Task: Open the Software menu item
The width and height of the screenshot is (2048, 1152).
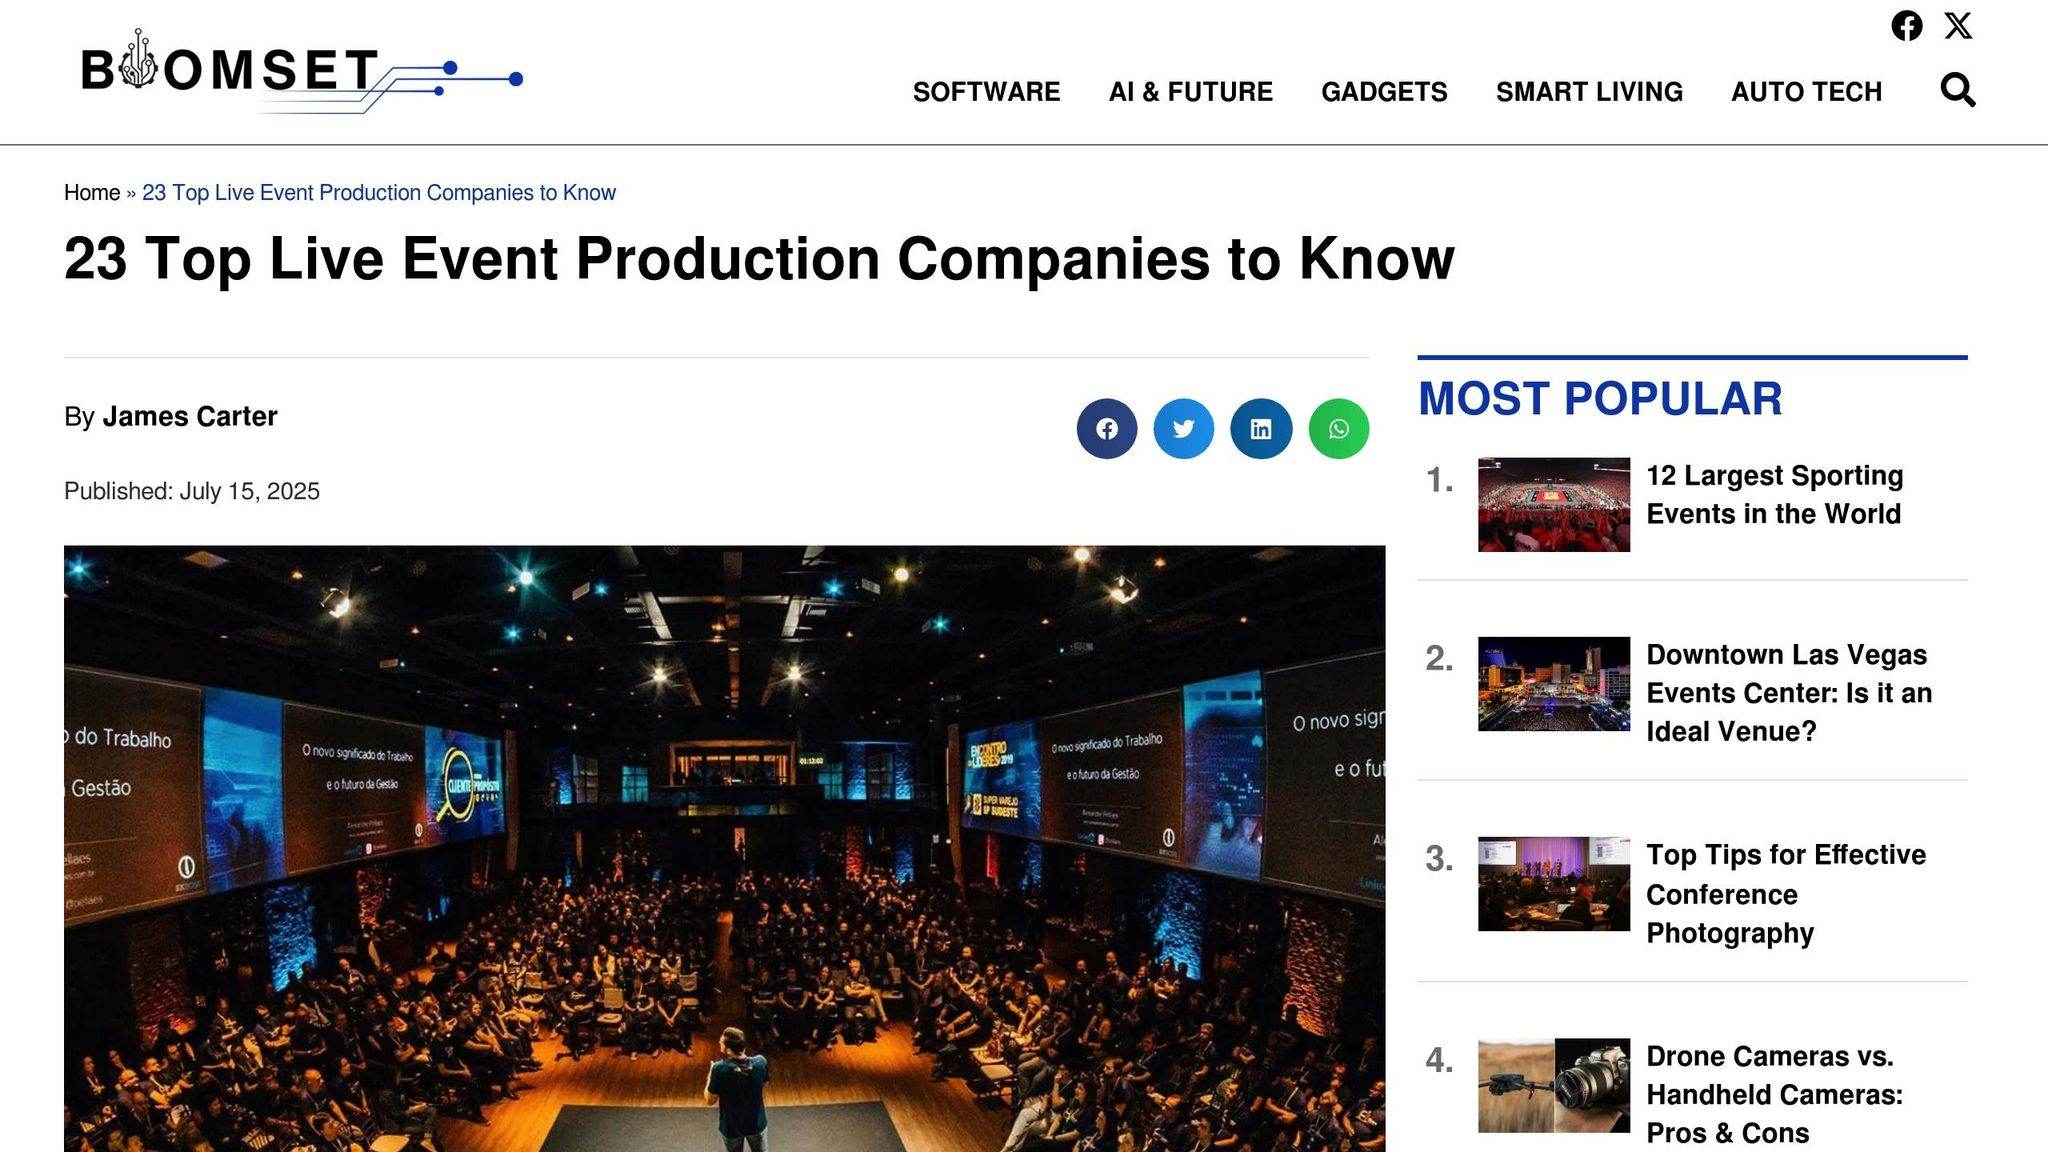Action: point(986,92)
